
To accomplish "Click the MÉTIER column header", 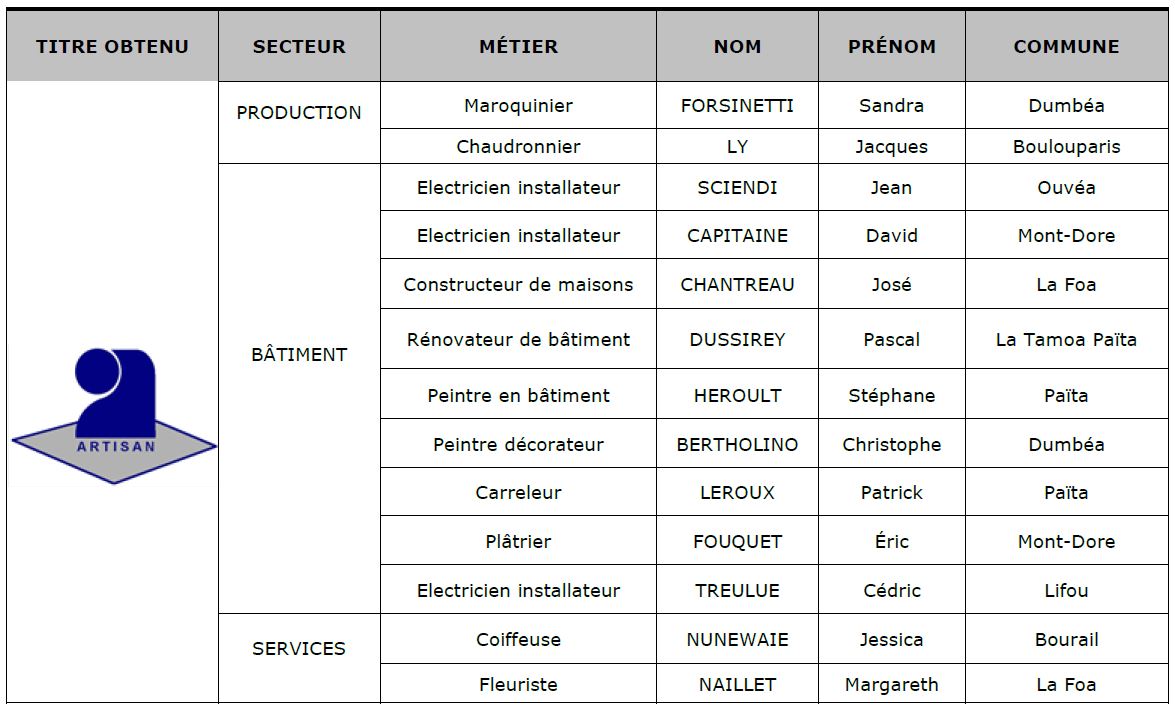I will pyautogui.click(x=518, y=47).
